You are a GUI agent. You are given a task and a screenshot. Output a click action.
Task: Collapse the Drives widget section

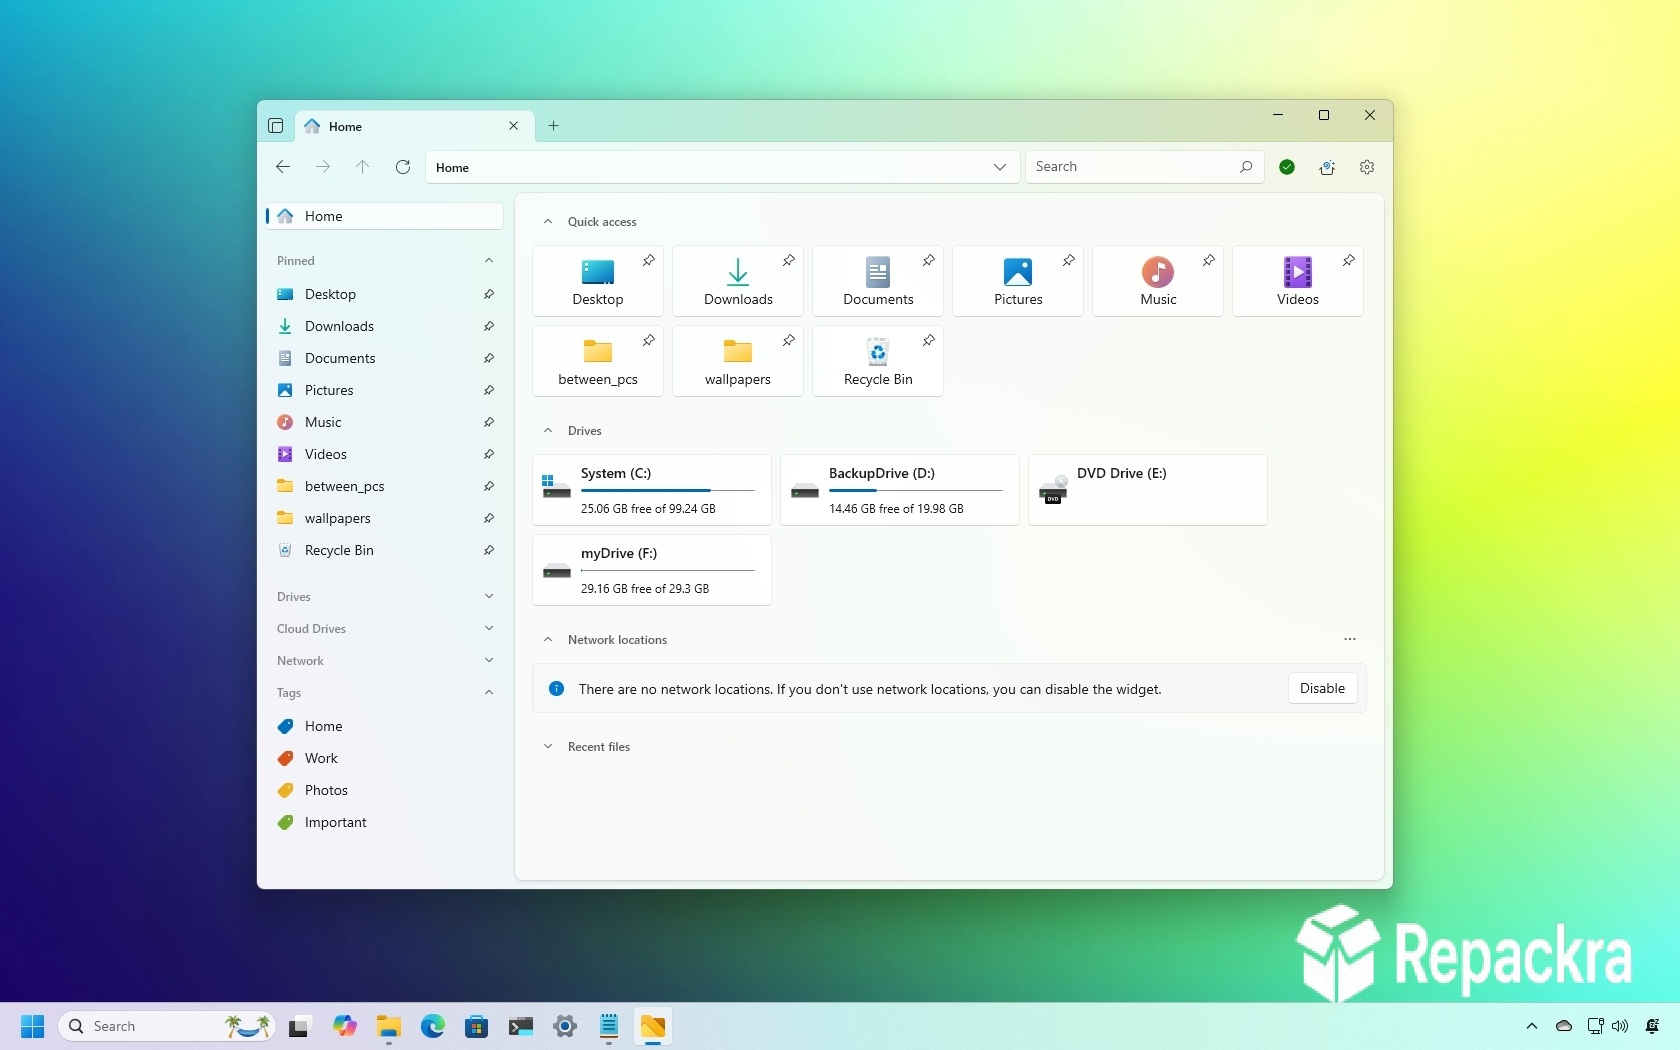tap(548, 431)
